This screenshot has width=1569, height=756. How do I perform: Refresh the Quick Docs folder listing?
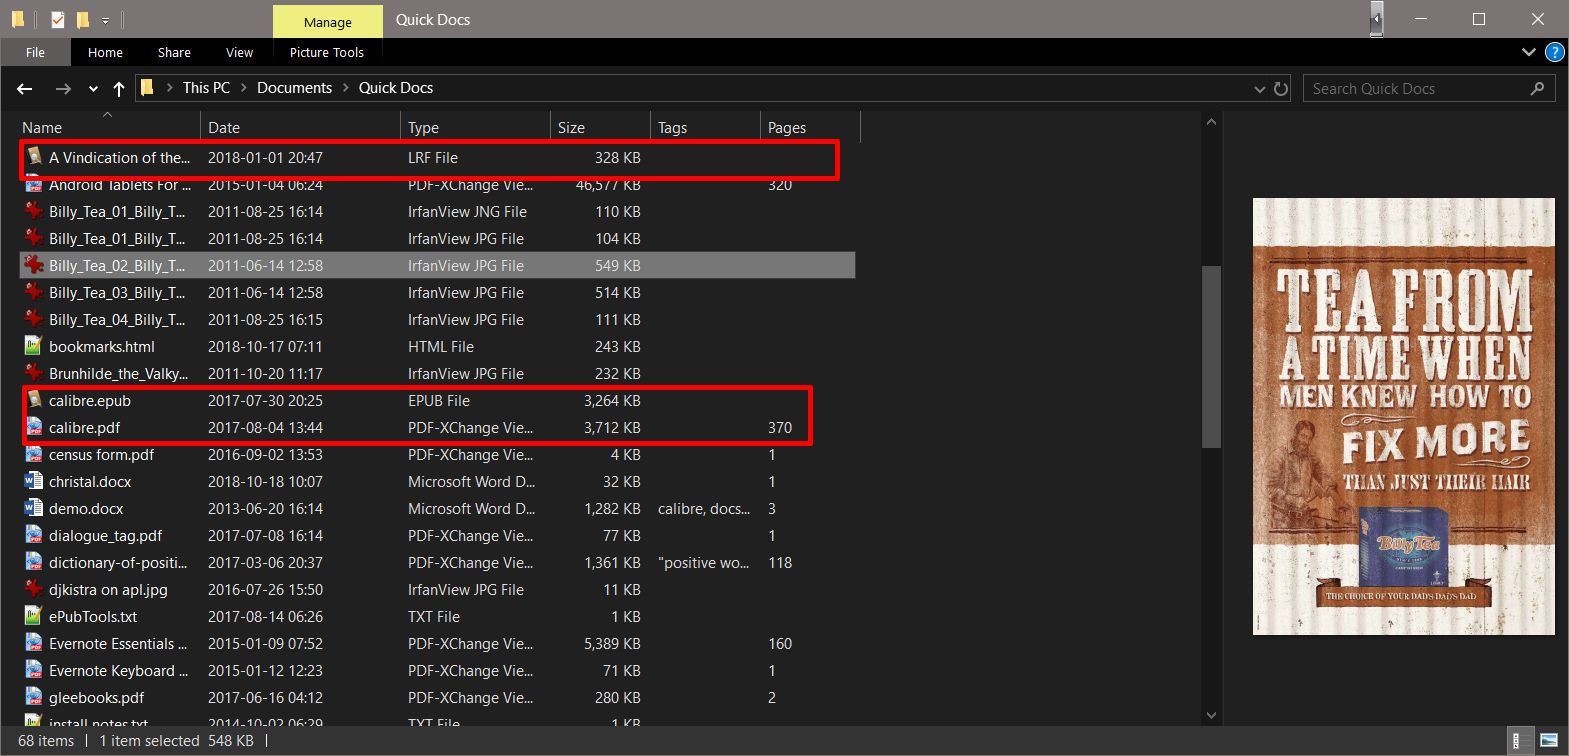click(x=1281, y=88)
